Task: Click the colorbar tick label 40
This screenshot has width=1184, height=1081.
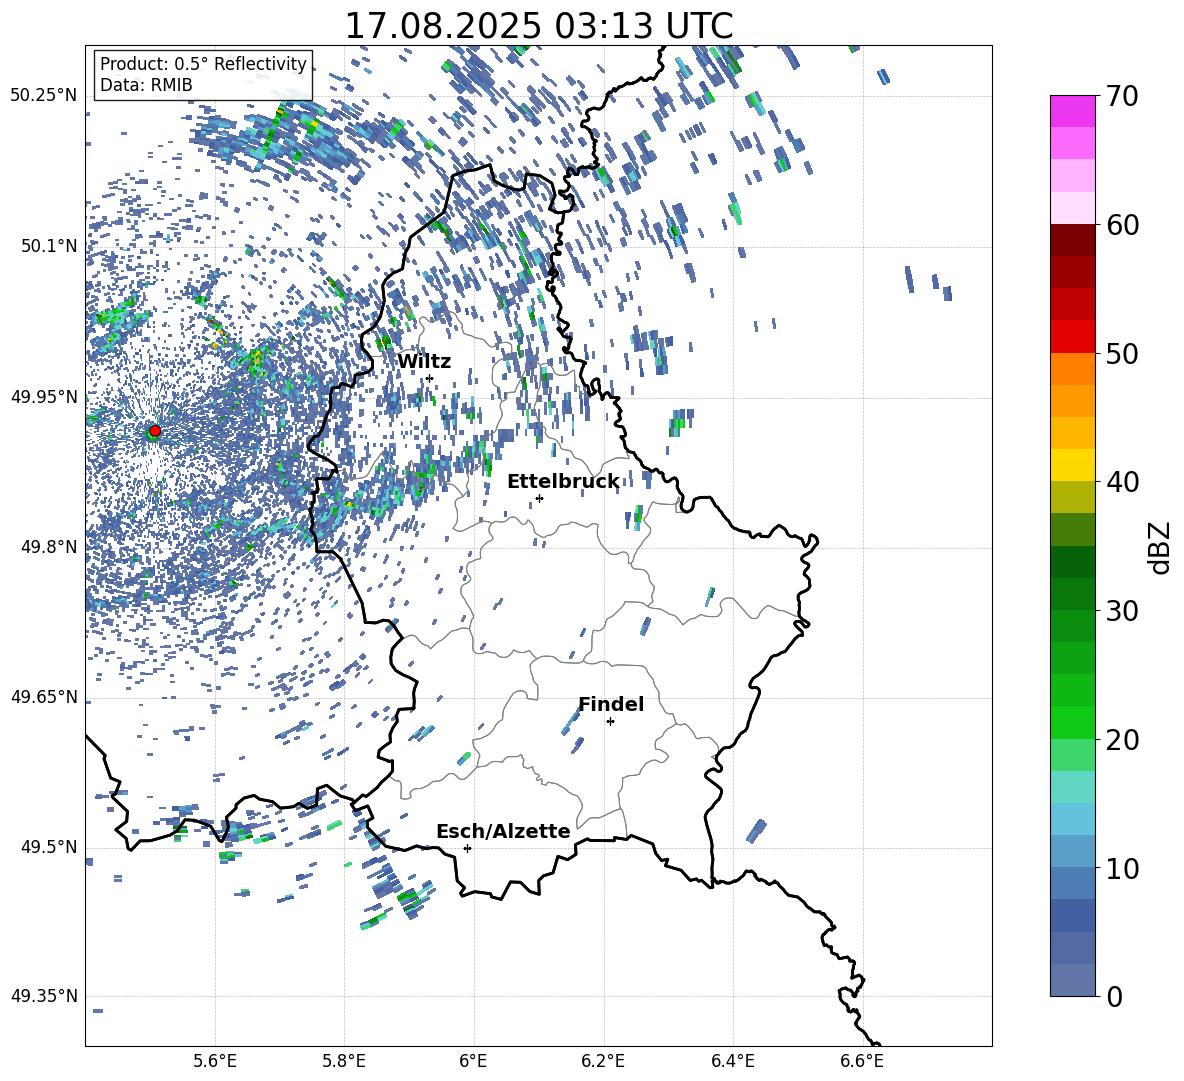Action: click(x=1122, y=482)
